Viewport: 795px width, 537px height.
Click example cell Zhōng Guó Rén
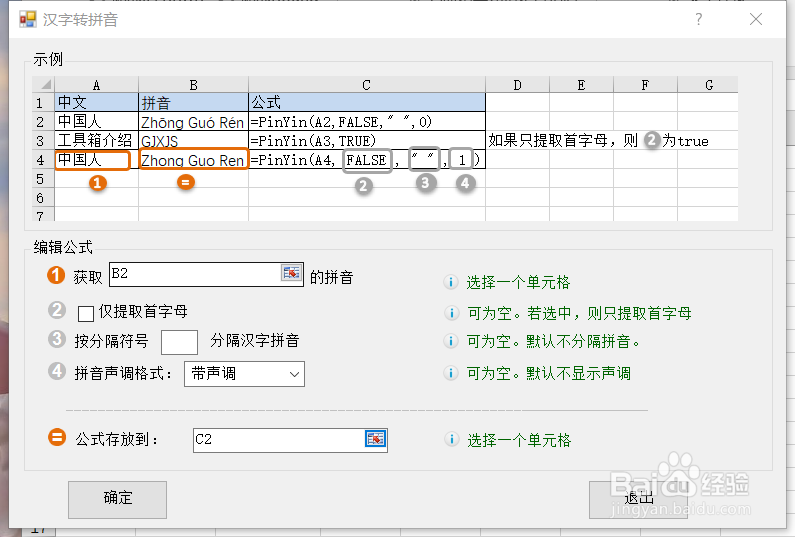coord(193,122)
